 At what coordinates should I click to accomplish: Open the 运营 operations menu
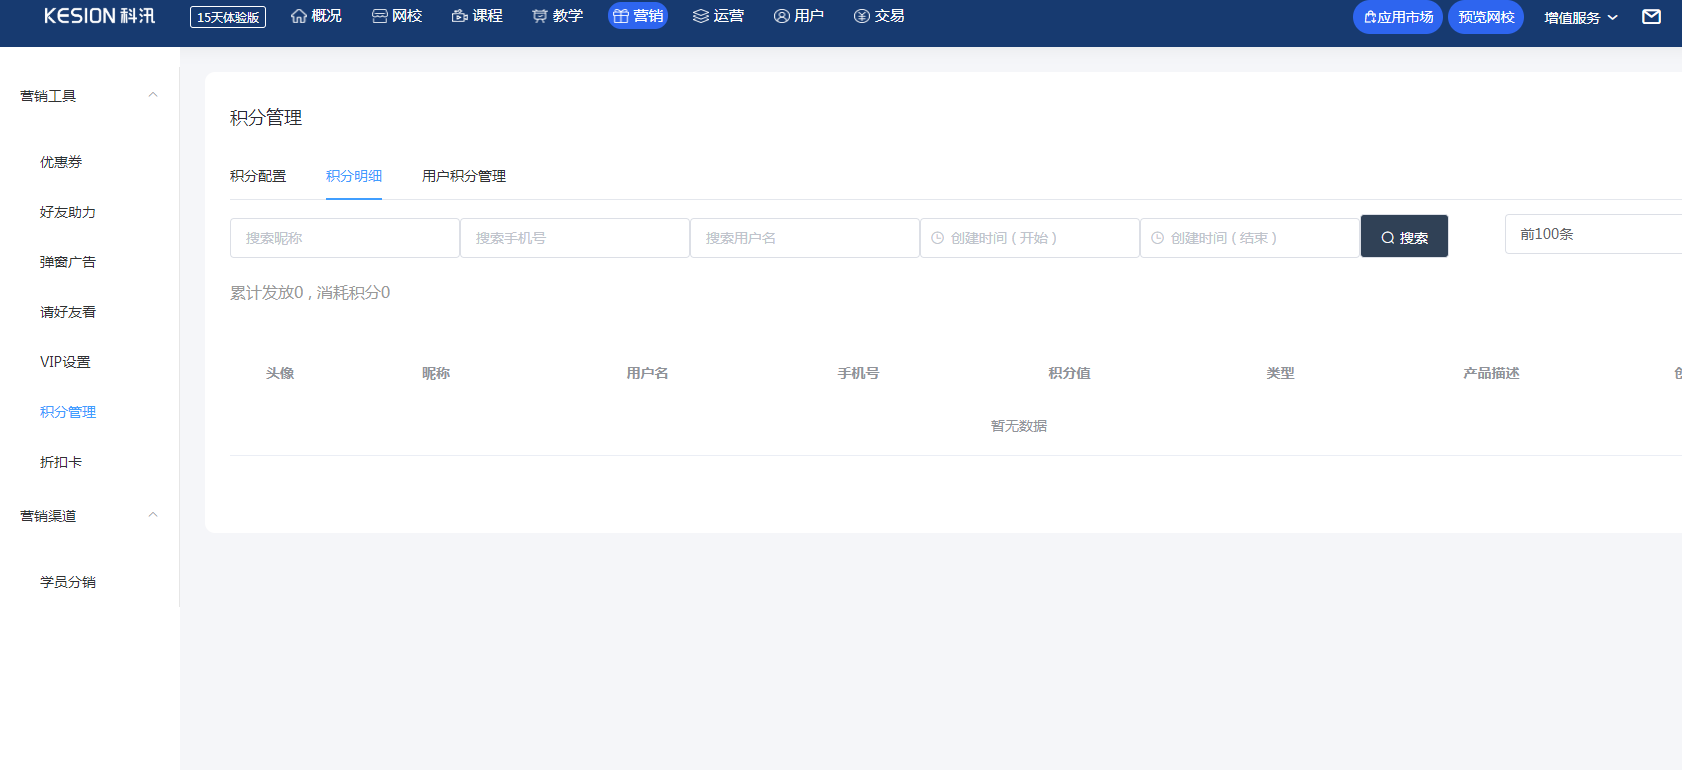718,16
